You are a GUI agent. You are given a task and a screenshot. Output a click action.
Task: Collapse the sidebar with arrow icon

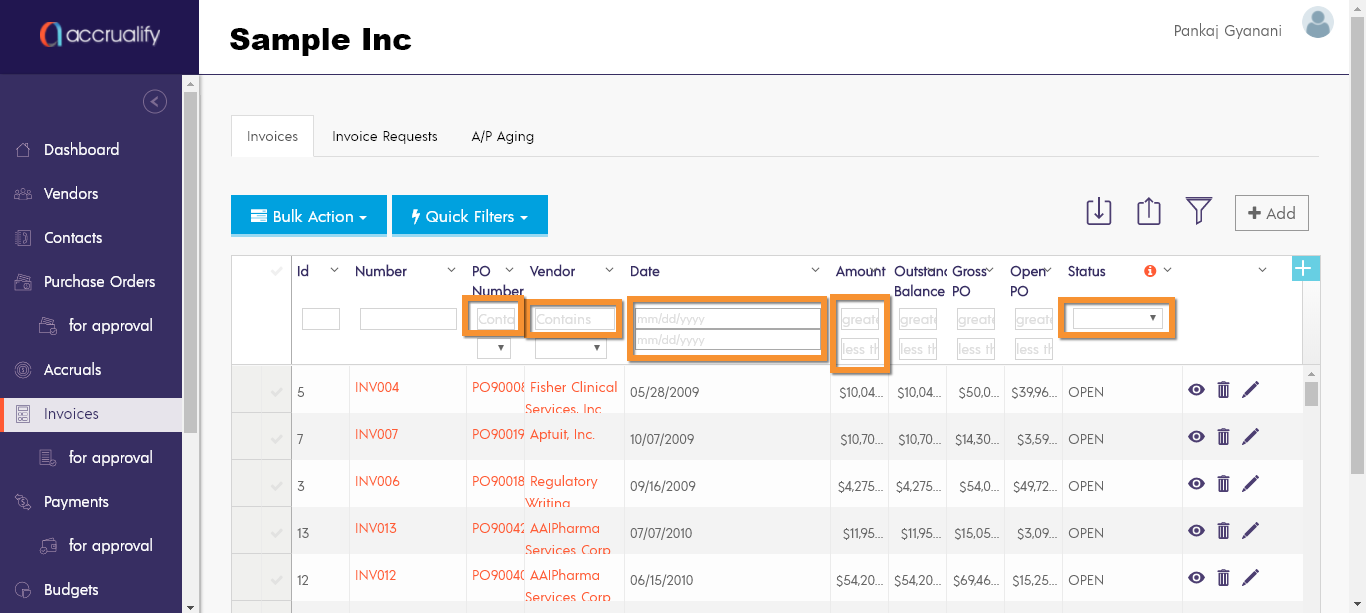click(x=155, y=101)
